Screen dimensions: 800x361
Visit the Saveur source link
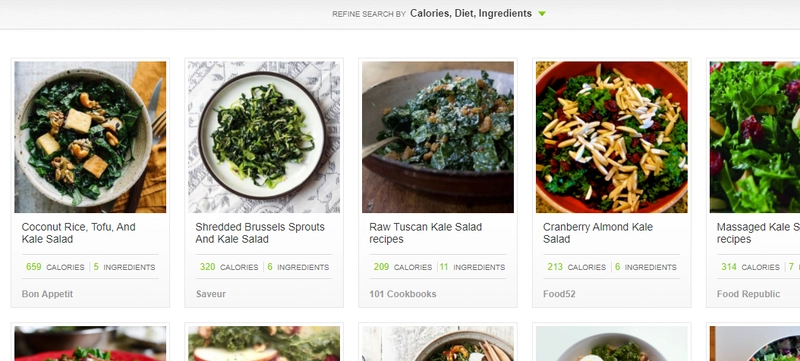click(211, 294)
